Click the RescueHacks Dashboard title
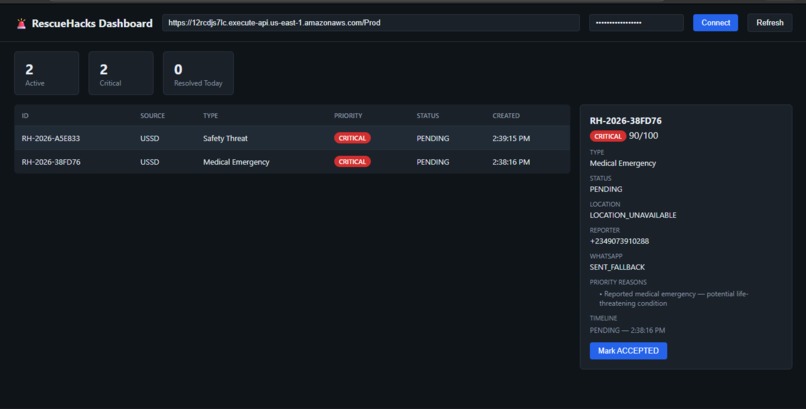 coord(92,23)
